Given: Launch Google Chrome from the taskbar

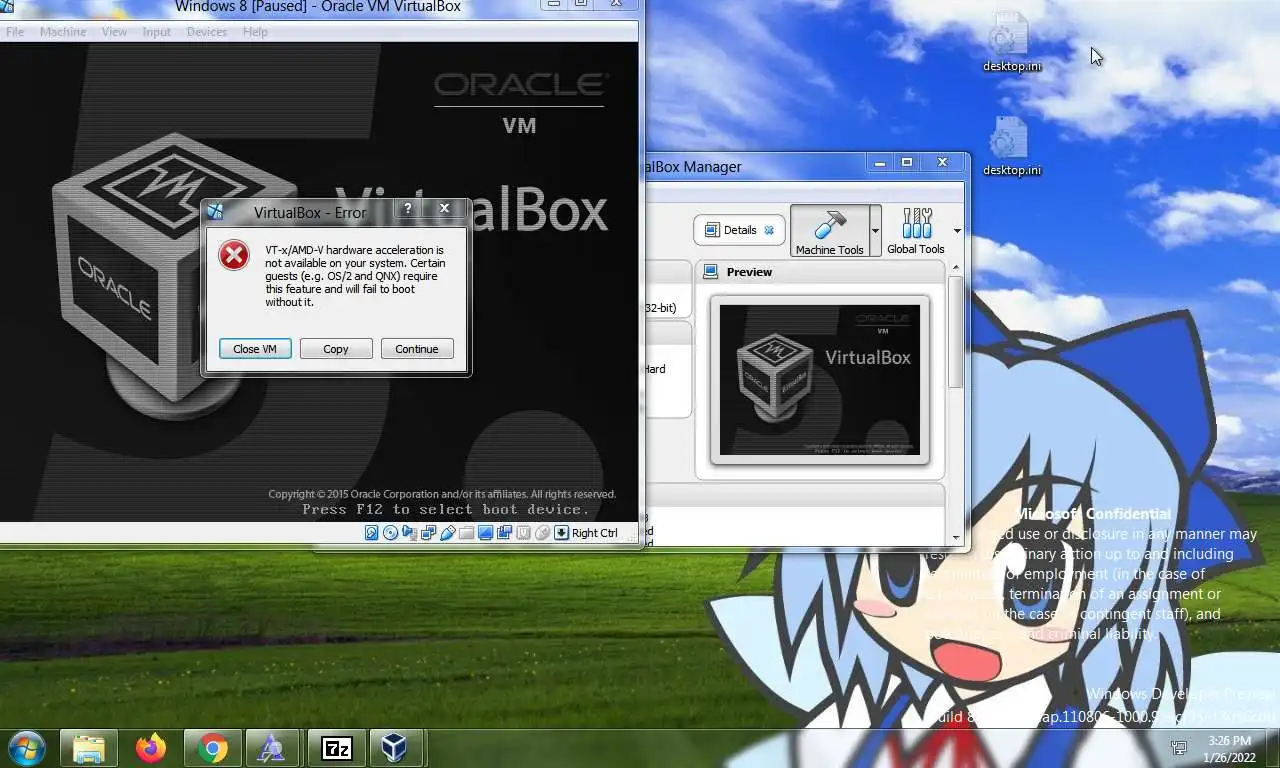Looking at the screenshot, I should point(212,748).
